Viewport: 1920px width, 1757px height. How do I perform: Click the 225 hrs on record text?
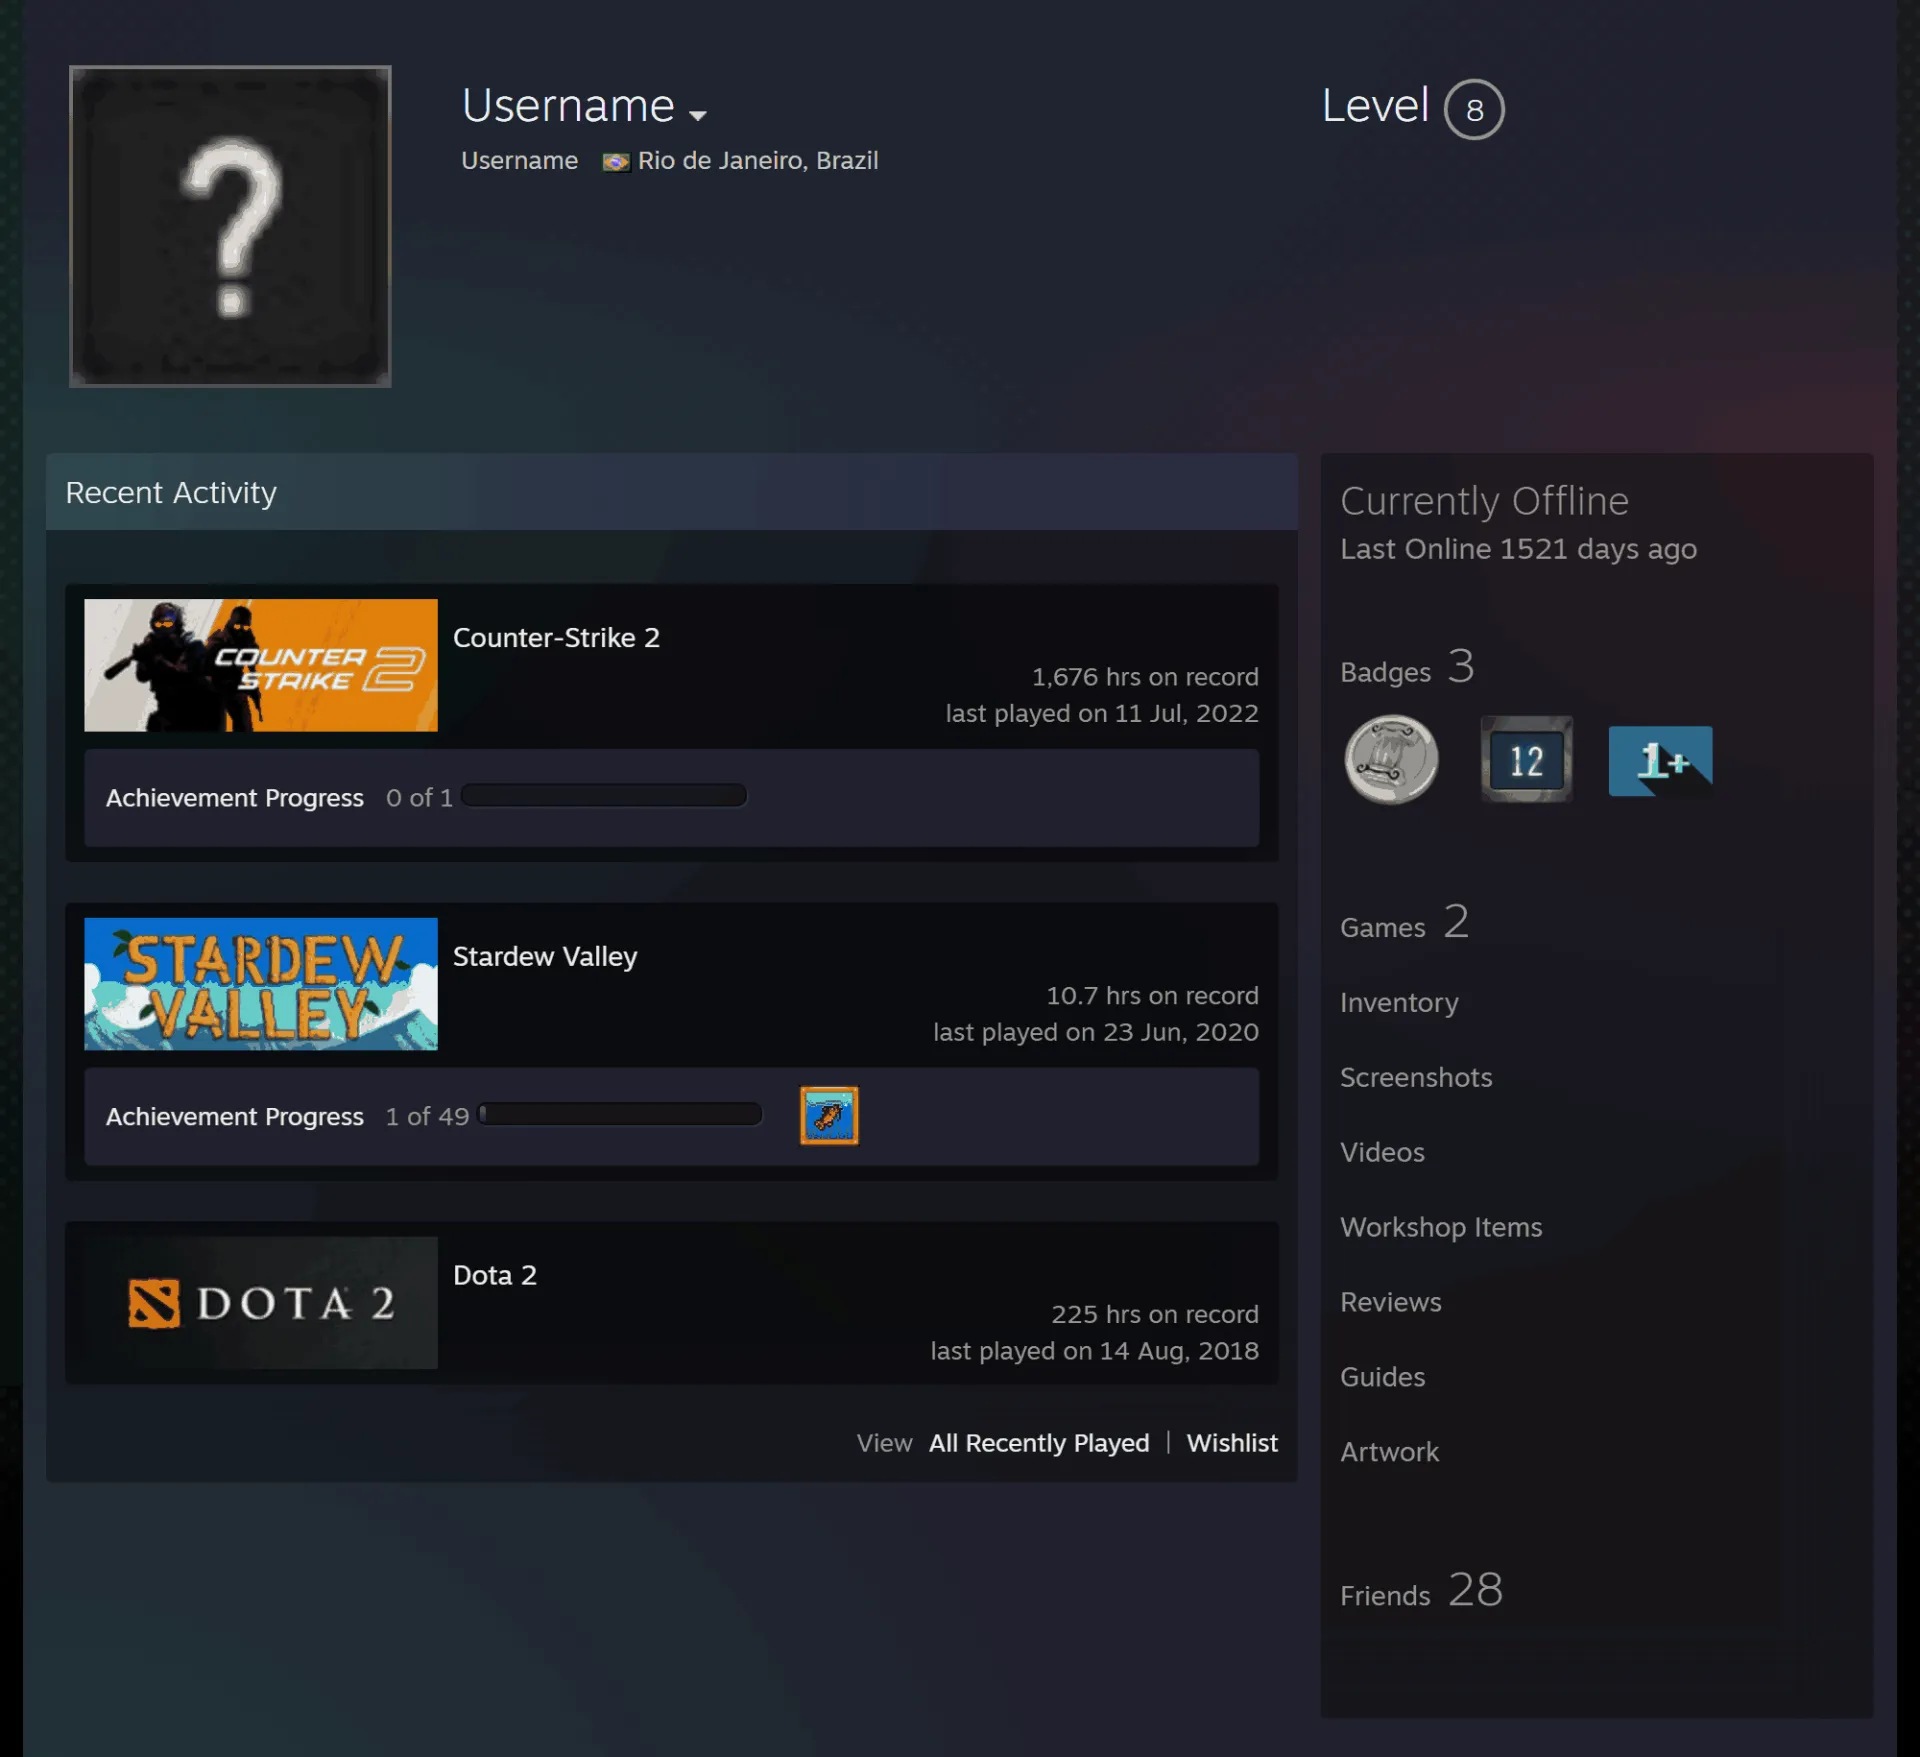1155,1314
